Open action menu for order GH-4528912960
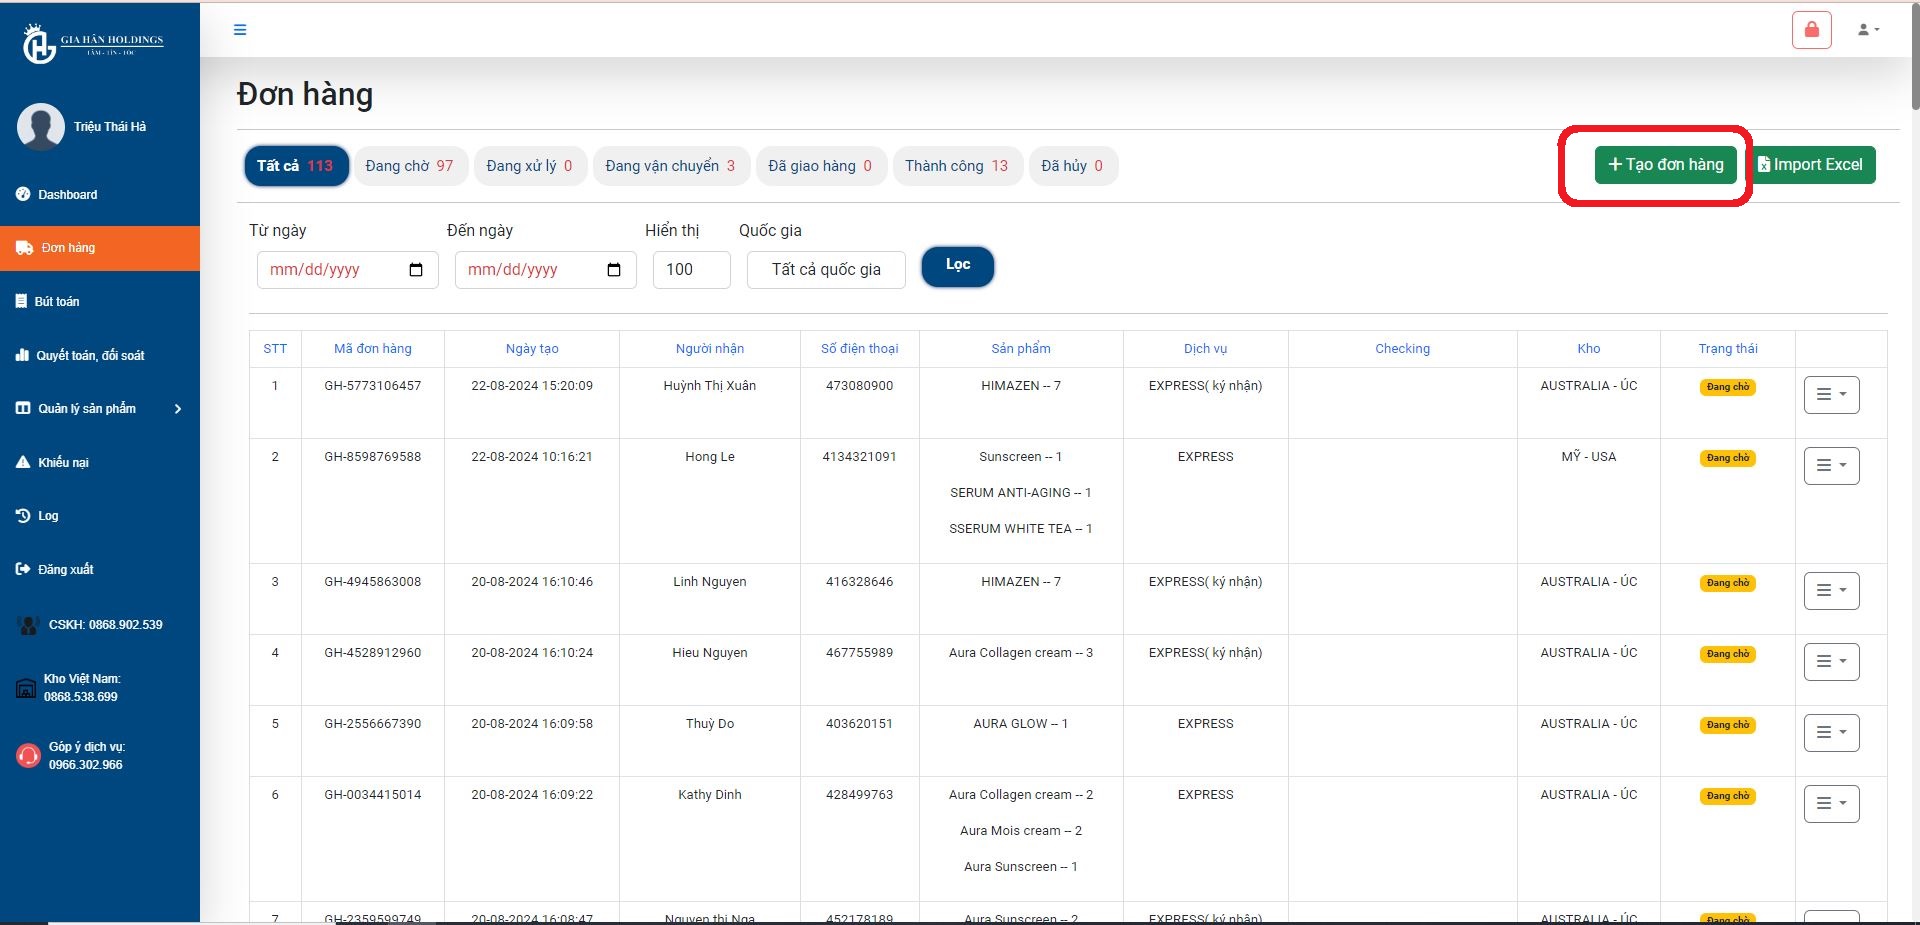Image resolution: width=1920 pixels, height=925 pixels. click(x=1831, y=662)
